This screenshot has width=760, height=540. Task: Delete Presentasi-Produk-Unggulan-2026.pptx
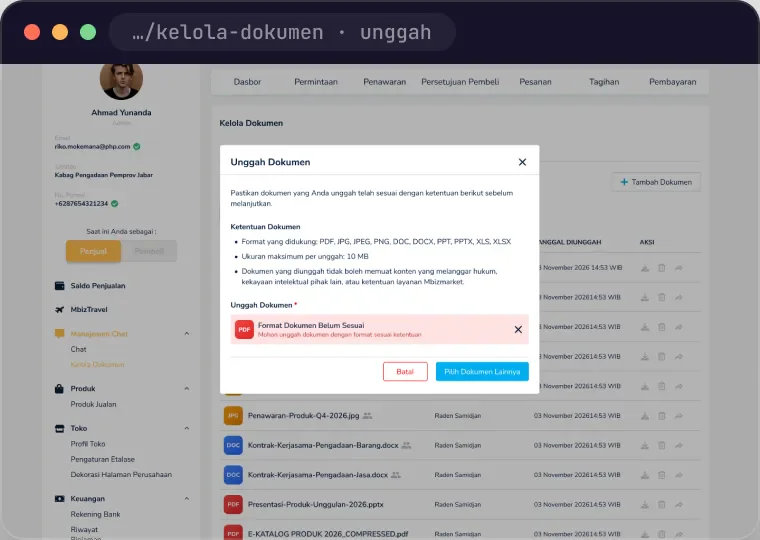point(662,505)
